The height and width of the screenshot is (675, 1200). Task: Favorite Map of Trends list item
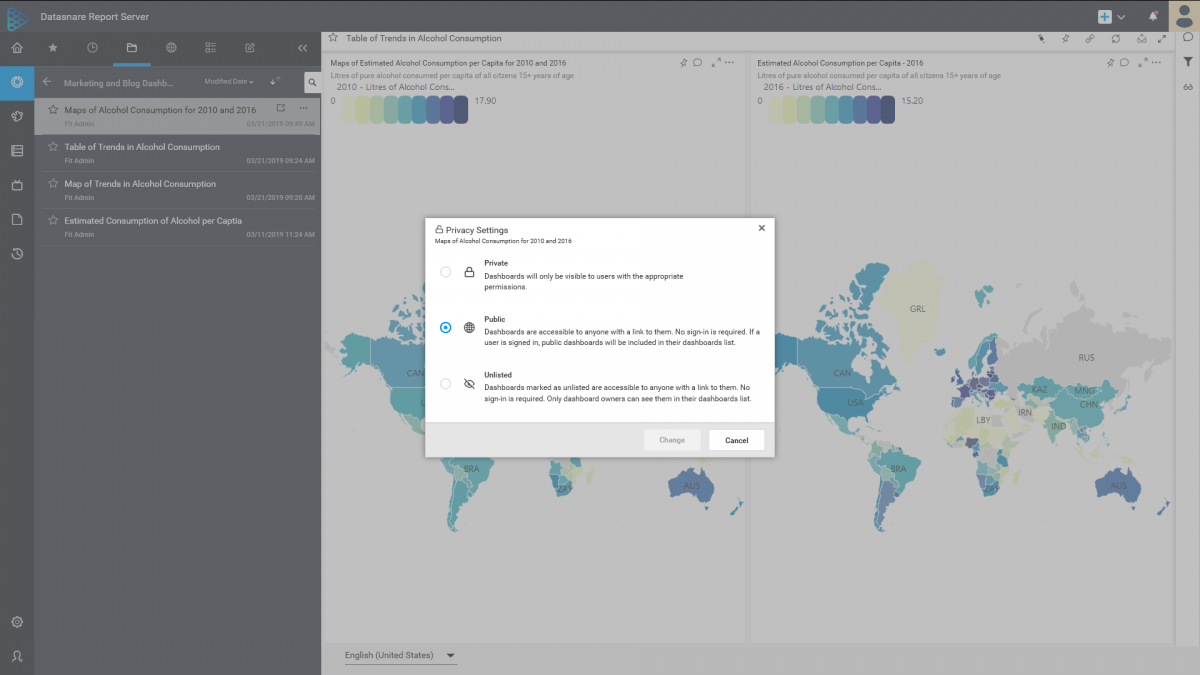click(53, 184)
